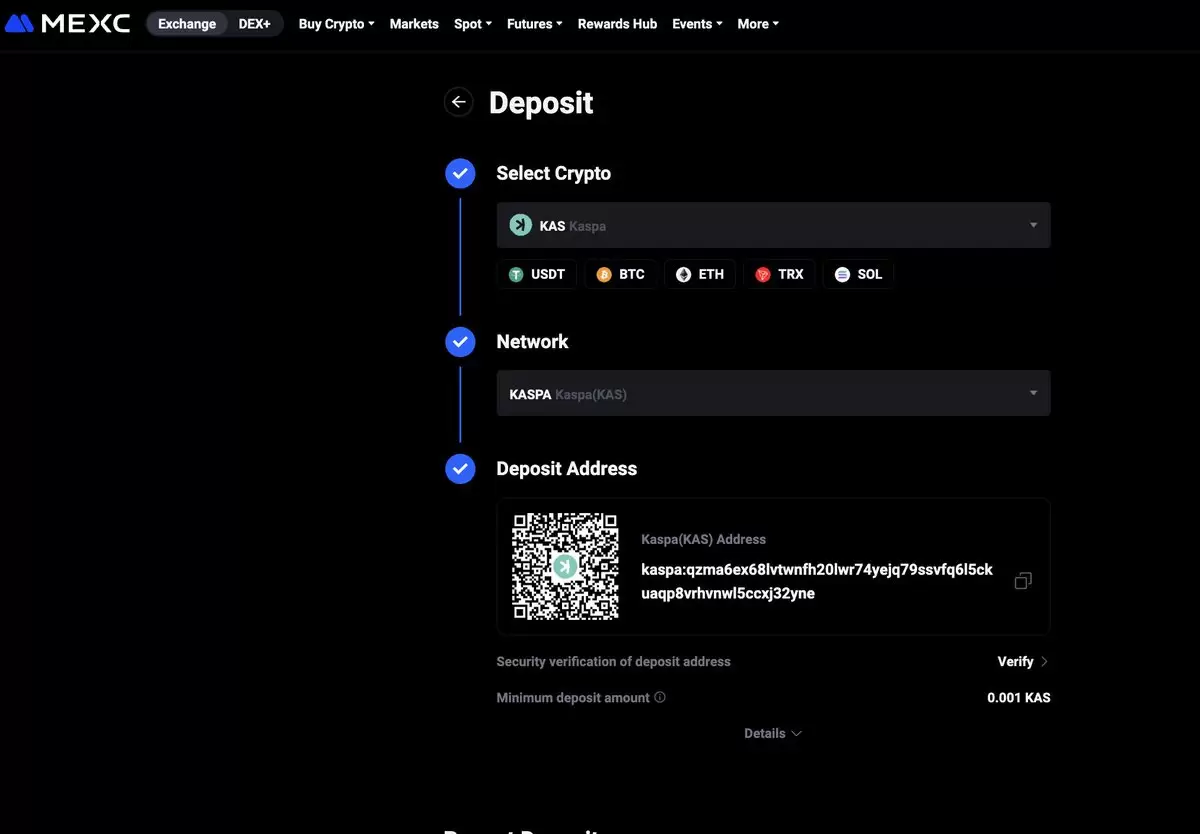Copy the Kaspa deposit address
Viewport: 1200px width, 834px height.
(x=1023, y=581)
